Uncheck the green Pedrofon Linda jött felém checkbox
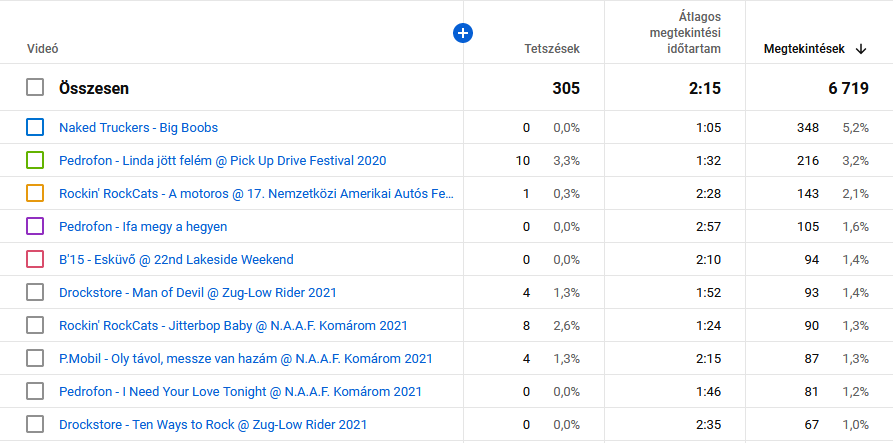The width and height of the screenshot is (893, 443). 35,160
